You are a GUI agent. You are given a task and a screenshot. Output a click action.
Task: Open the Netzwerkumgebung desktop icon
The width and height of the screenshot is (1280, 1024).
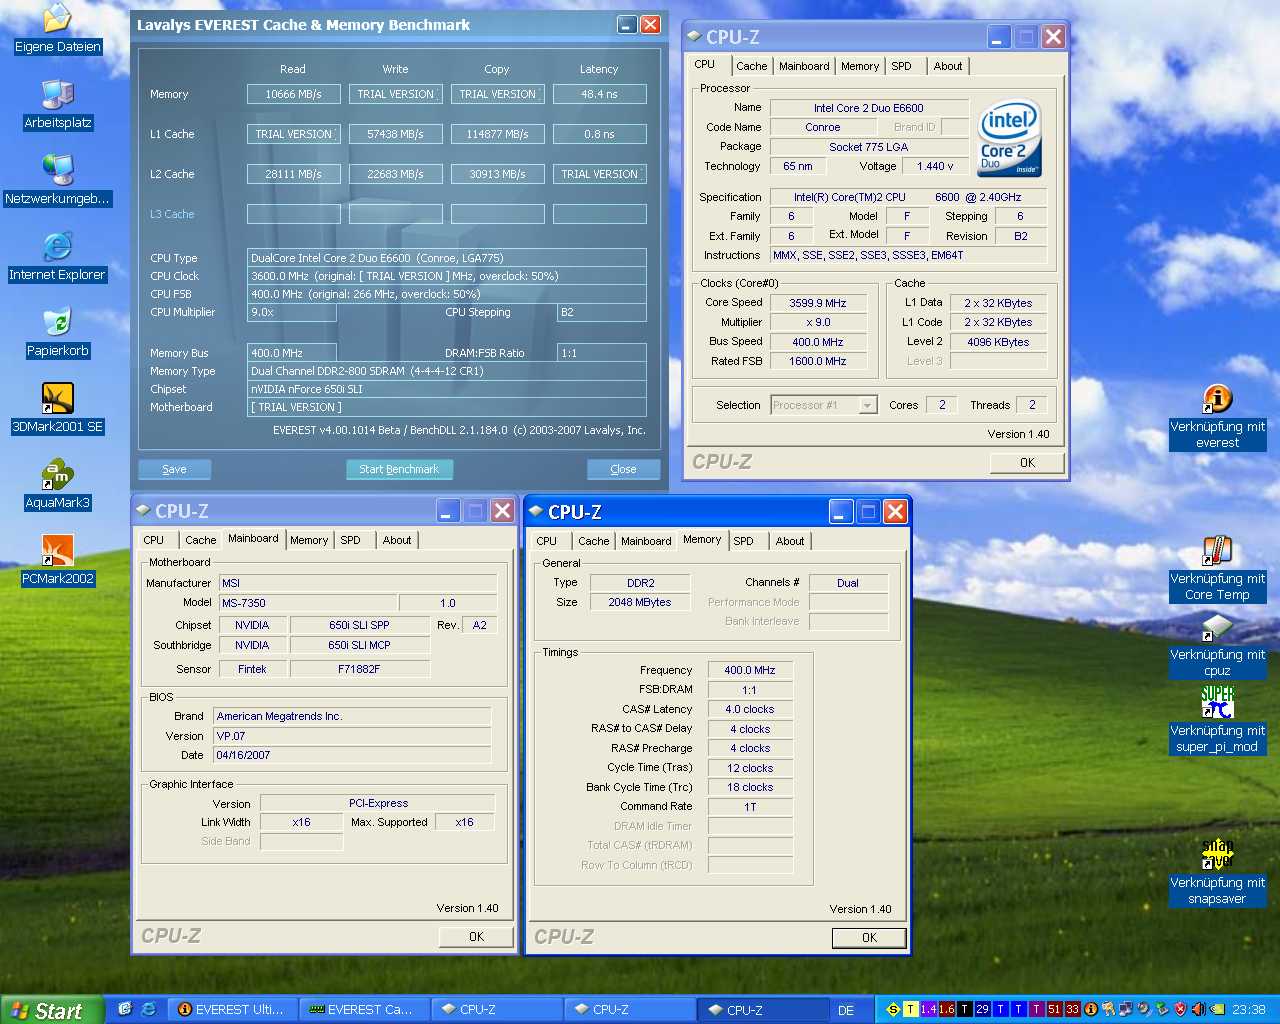[57, 181]
